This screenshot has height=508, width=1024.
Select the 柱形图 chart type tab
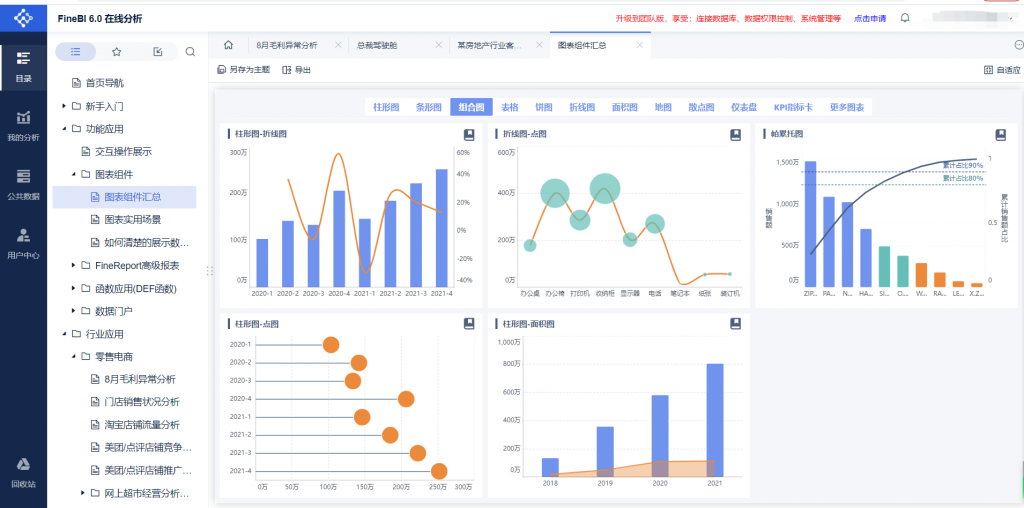(386, 107)
